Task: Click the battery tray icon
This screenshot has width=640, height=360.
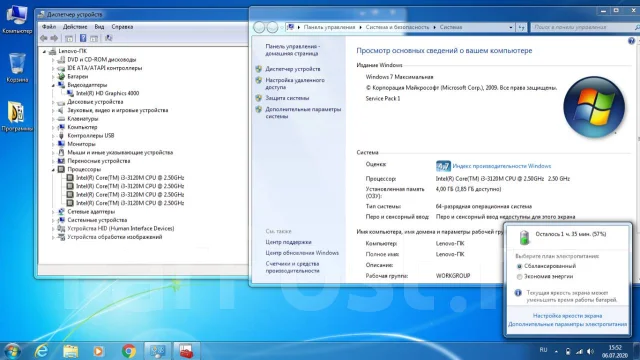Action: (568, 351)
